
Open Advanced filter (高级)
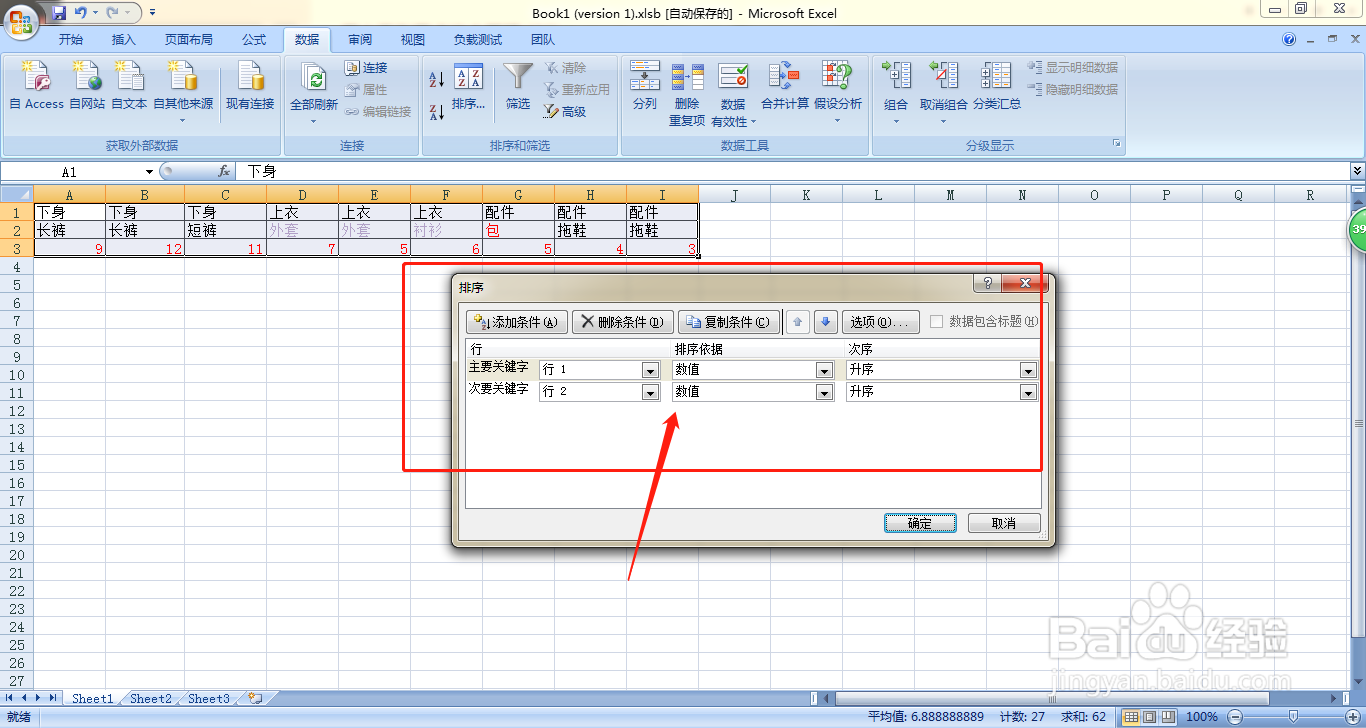click(x=565, y=112)
